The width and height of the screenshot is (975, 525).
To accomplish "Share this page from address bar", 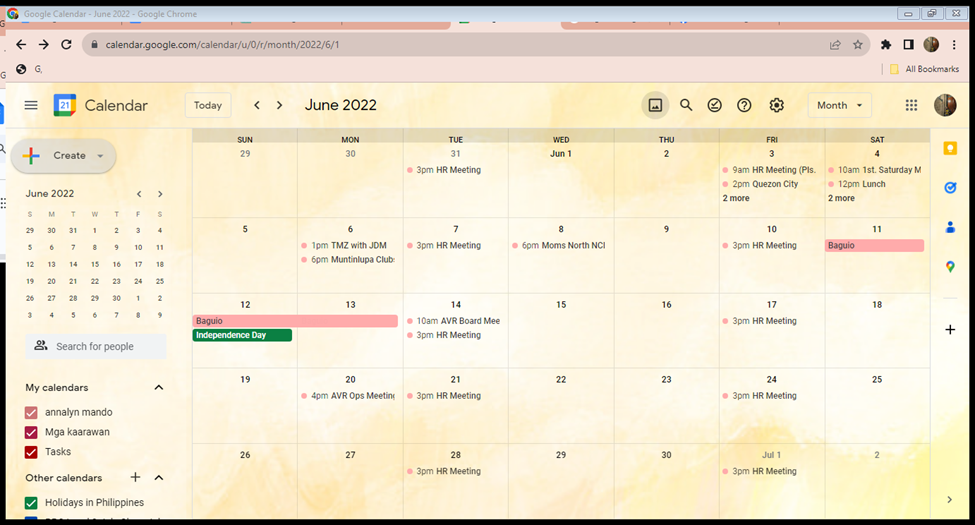I will pyautogui.click(x=835, y=44).
